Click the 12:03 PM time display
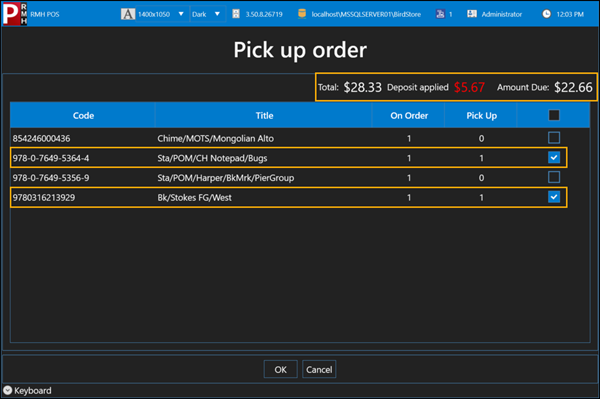600x399 pixels. pos(570,14)
